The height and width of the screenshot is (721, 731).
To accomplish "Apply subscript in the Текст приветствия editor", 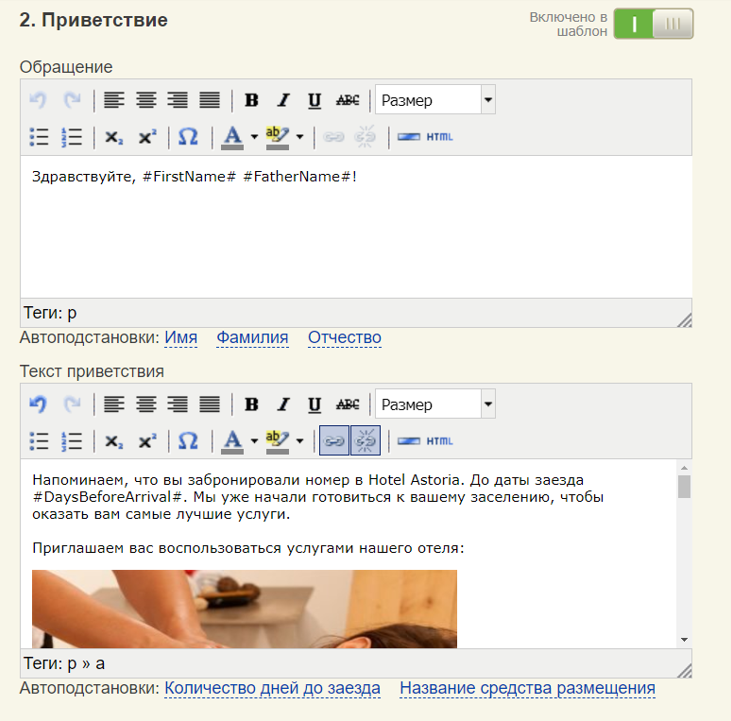I will (x=114, y=441).
